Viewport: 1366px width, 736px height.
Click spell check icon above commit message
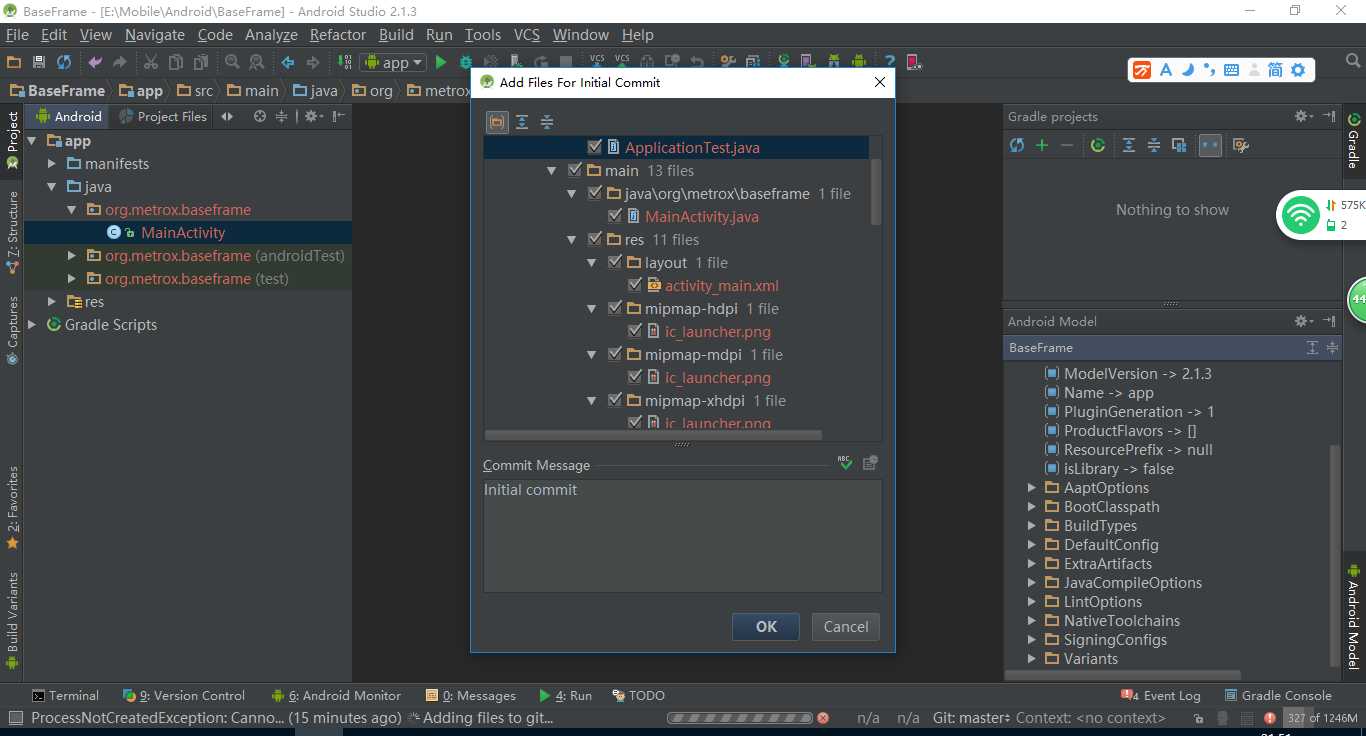(846, 463)
